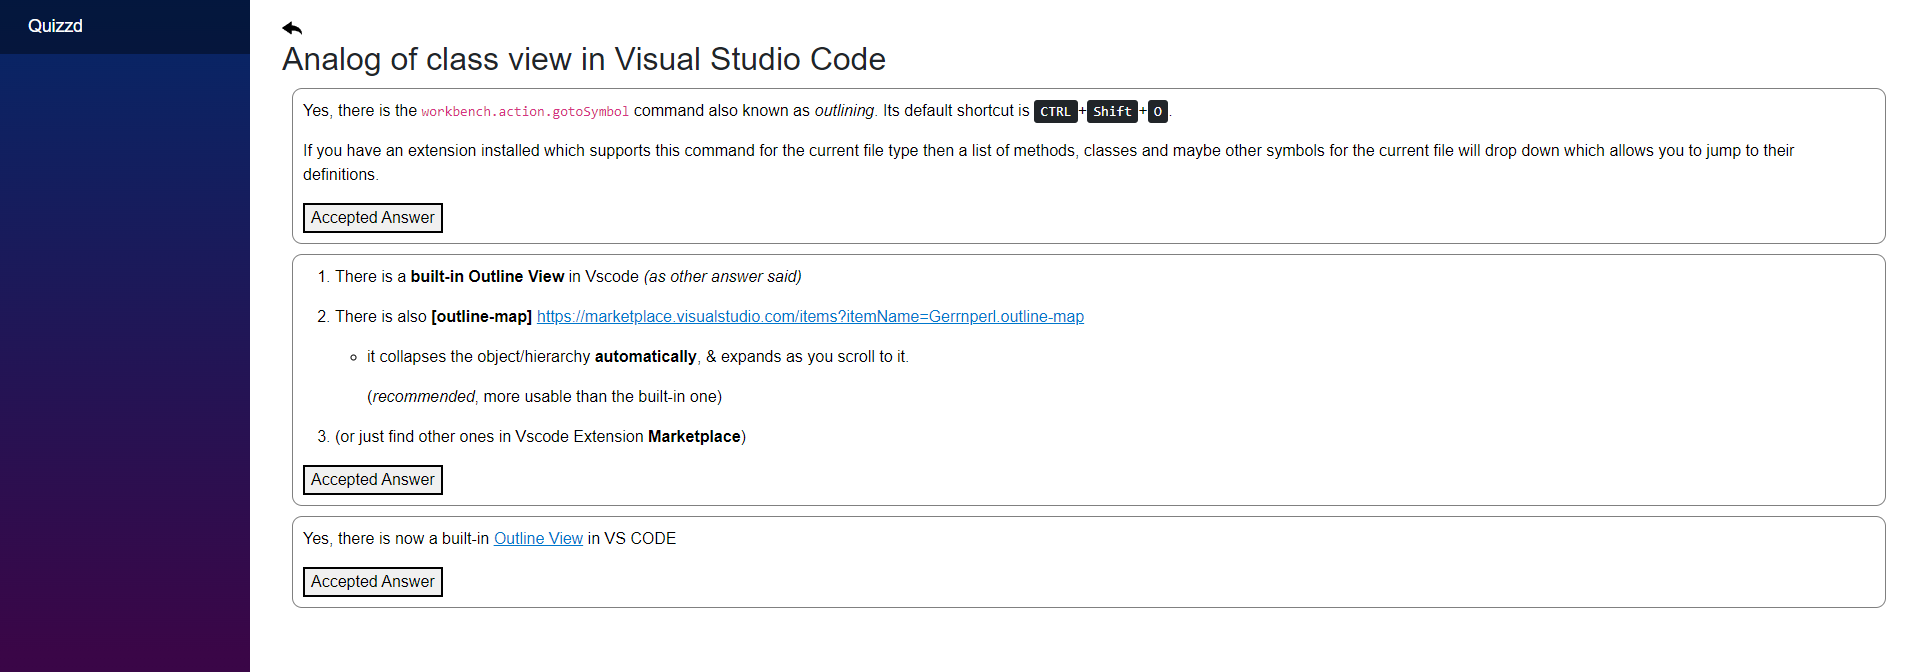Click the workbench.action.gotoSymbol code text
Viewport: 1915px width, 672px height.
click(x=525, y=112)
